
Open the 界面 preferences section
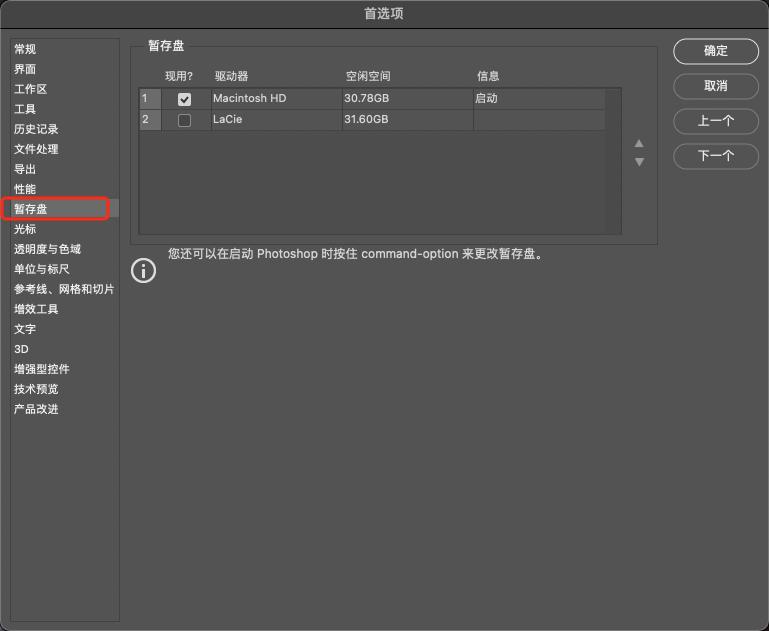(25, 69)
